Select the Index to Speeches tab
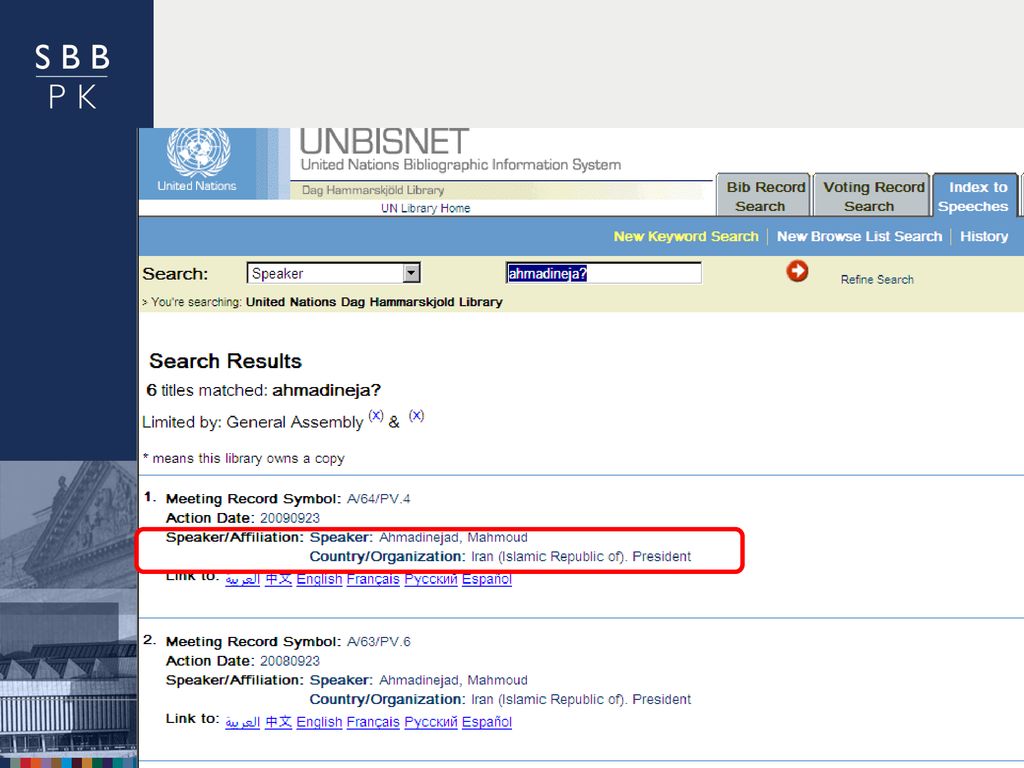Viewport: 1024px width, 768px height. pos(975,196)
